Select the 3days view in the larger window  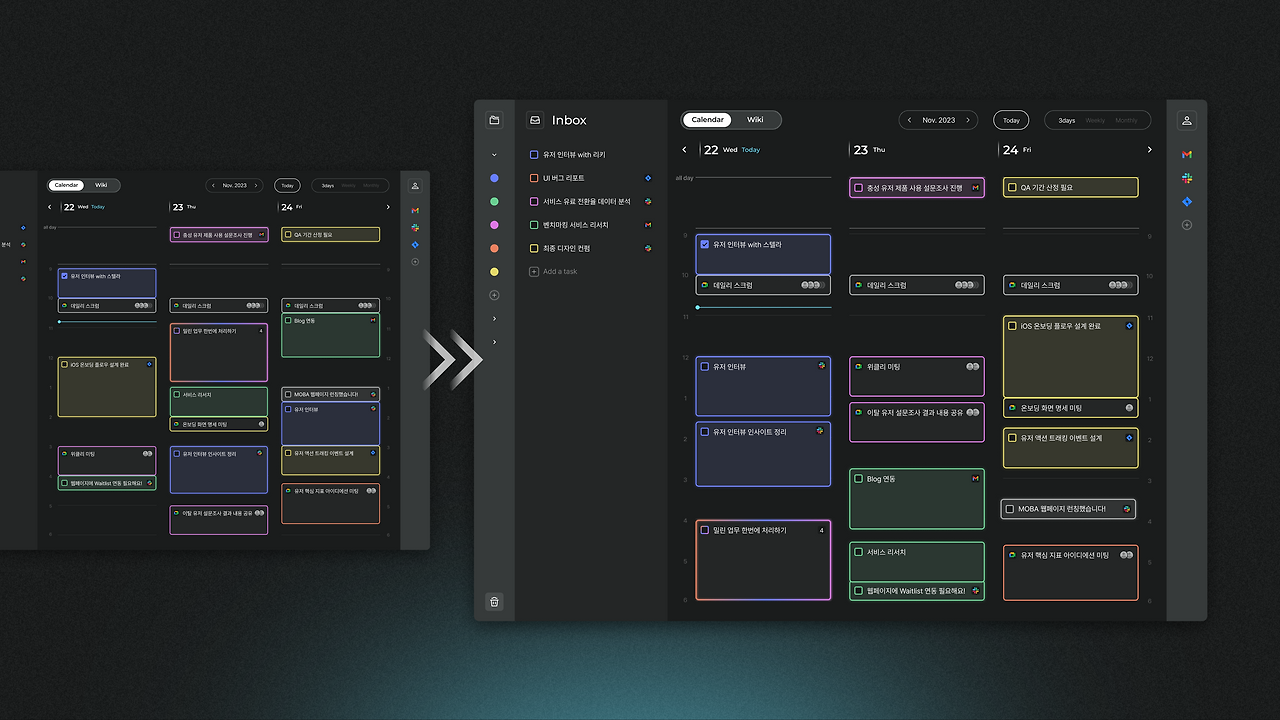point(1067,120)
